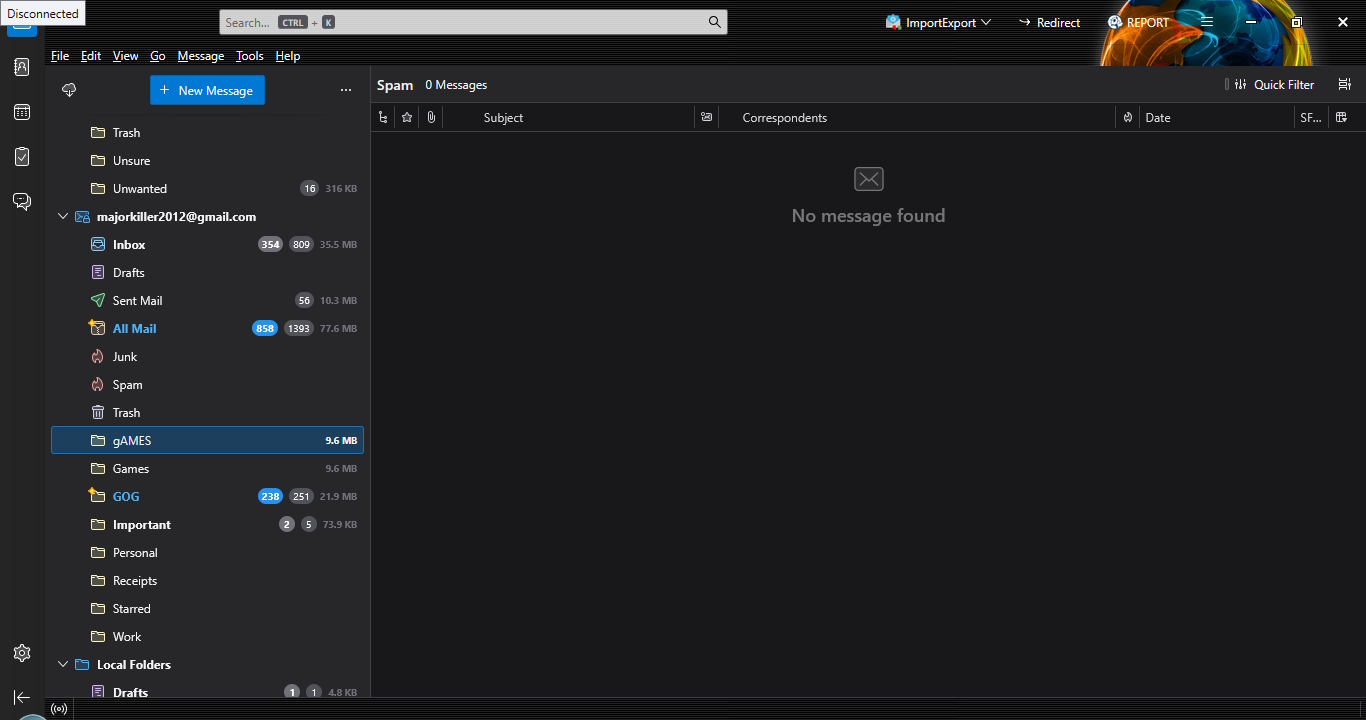The image size is (1366, 720).
Task: Sort by the junk status flame column
Action: click(1128, 118)
